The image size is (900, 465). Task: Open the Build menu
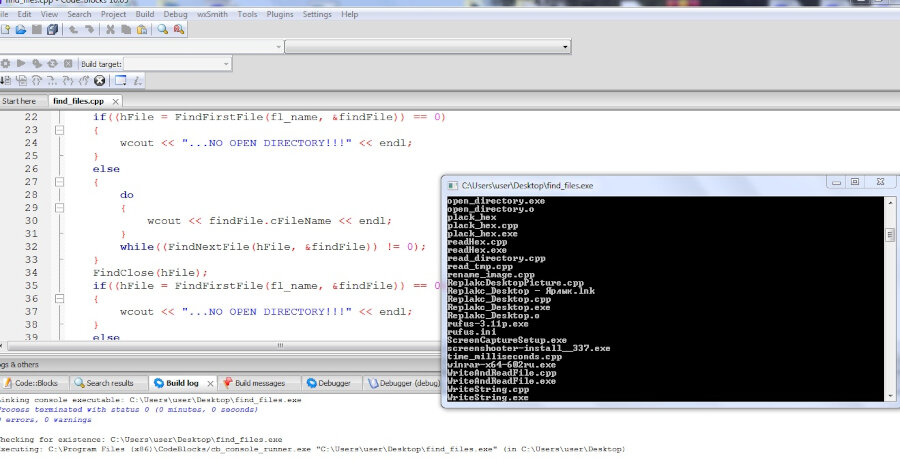145,14
